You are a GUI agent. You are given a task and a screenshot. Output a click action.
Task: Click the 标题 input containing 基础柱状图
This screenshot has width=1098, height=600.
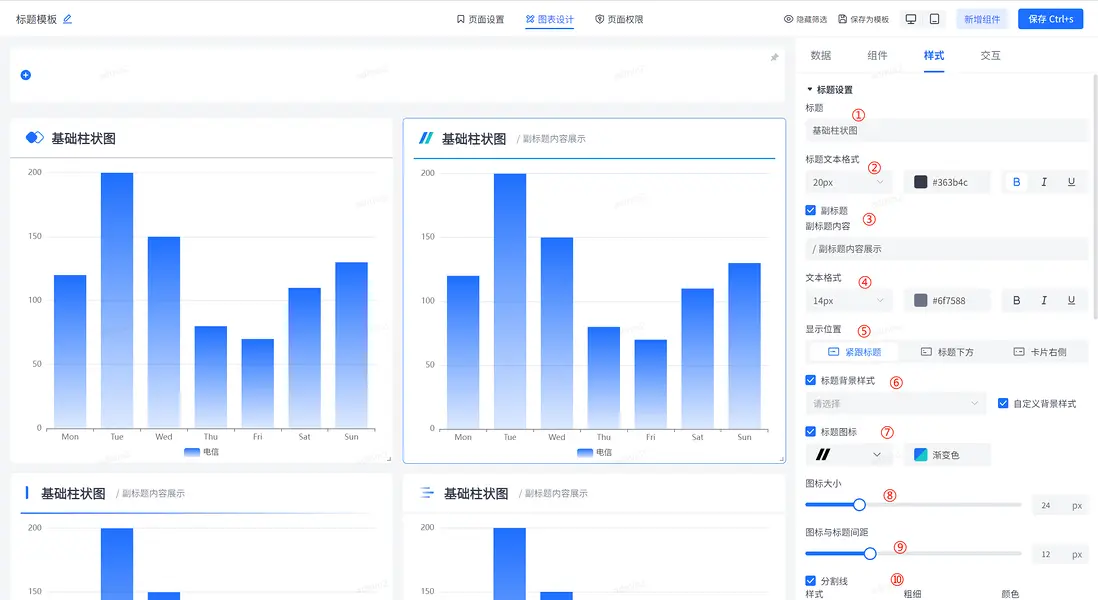point(947,130)
